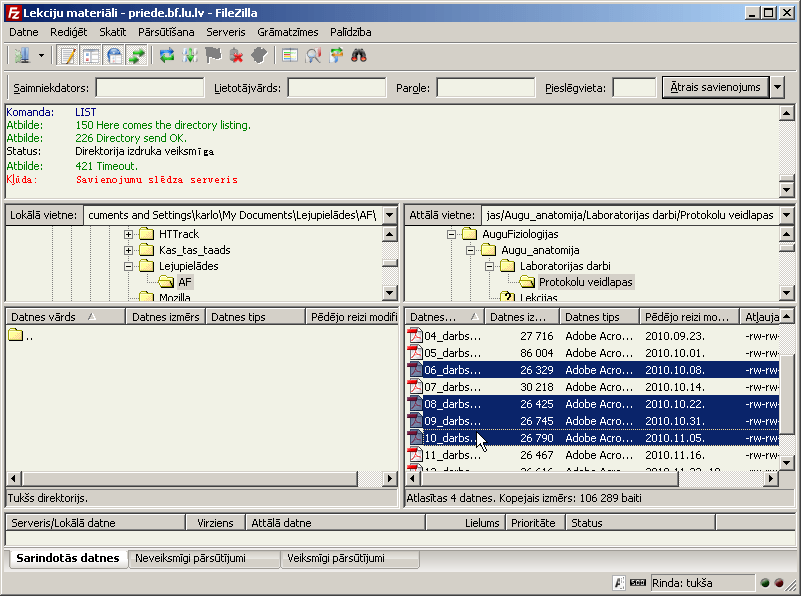This screenshot has width=801, height=596.
Task: Open the Skatīt menu
Action: [x=112, y=32]
